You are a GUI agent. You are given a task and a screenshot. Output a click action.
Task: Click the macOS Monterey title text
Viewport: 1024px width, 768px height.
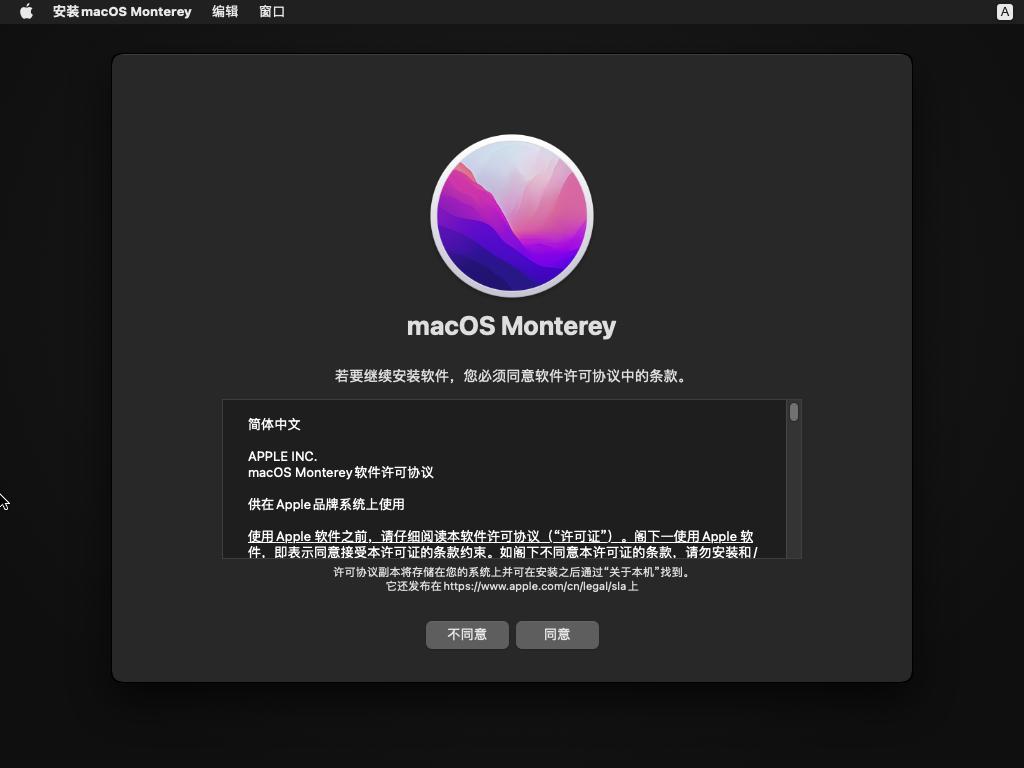[511, 325]
